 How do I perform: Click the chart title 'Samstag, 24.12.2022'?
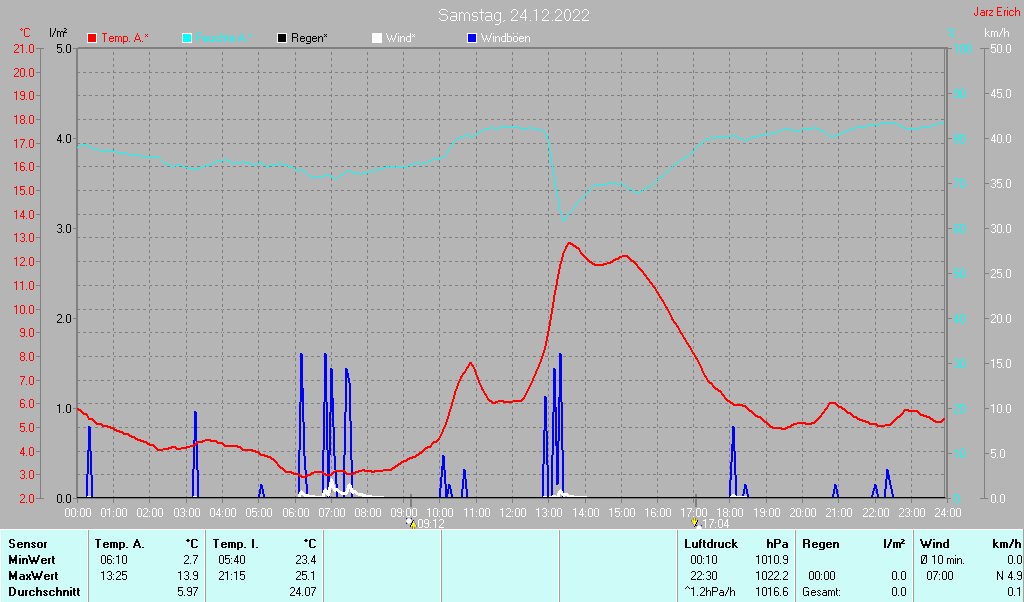(514, 15)
